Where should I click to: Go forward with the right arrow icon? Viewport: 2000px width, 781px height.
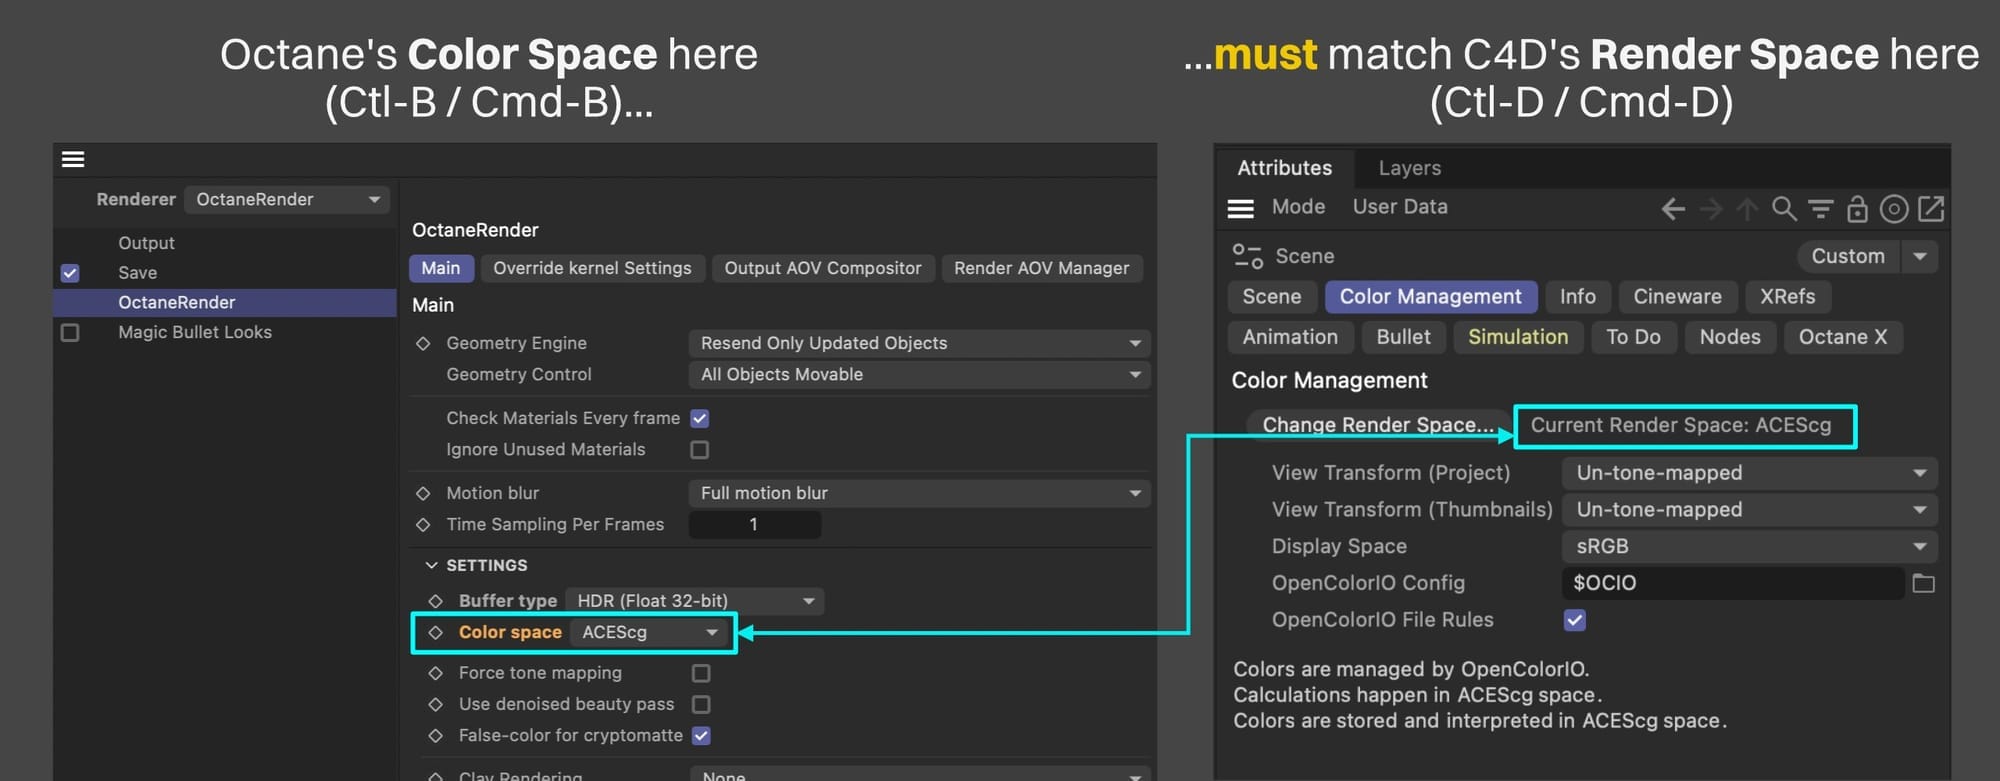point(1711,208)
